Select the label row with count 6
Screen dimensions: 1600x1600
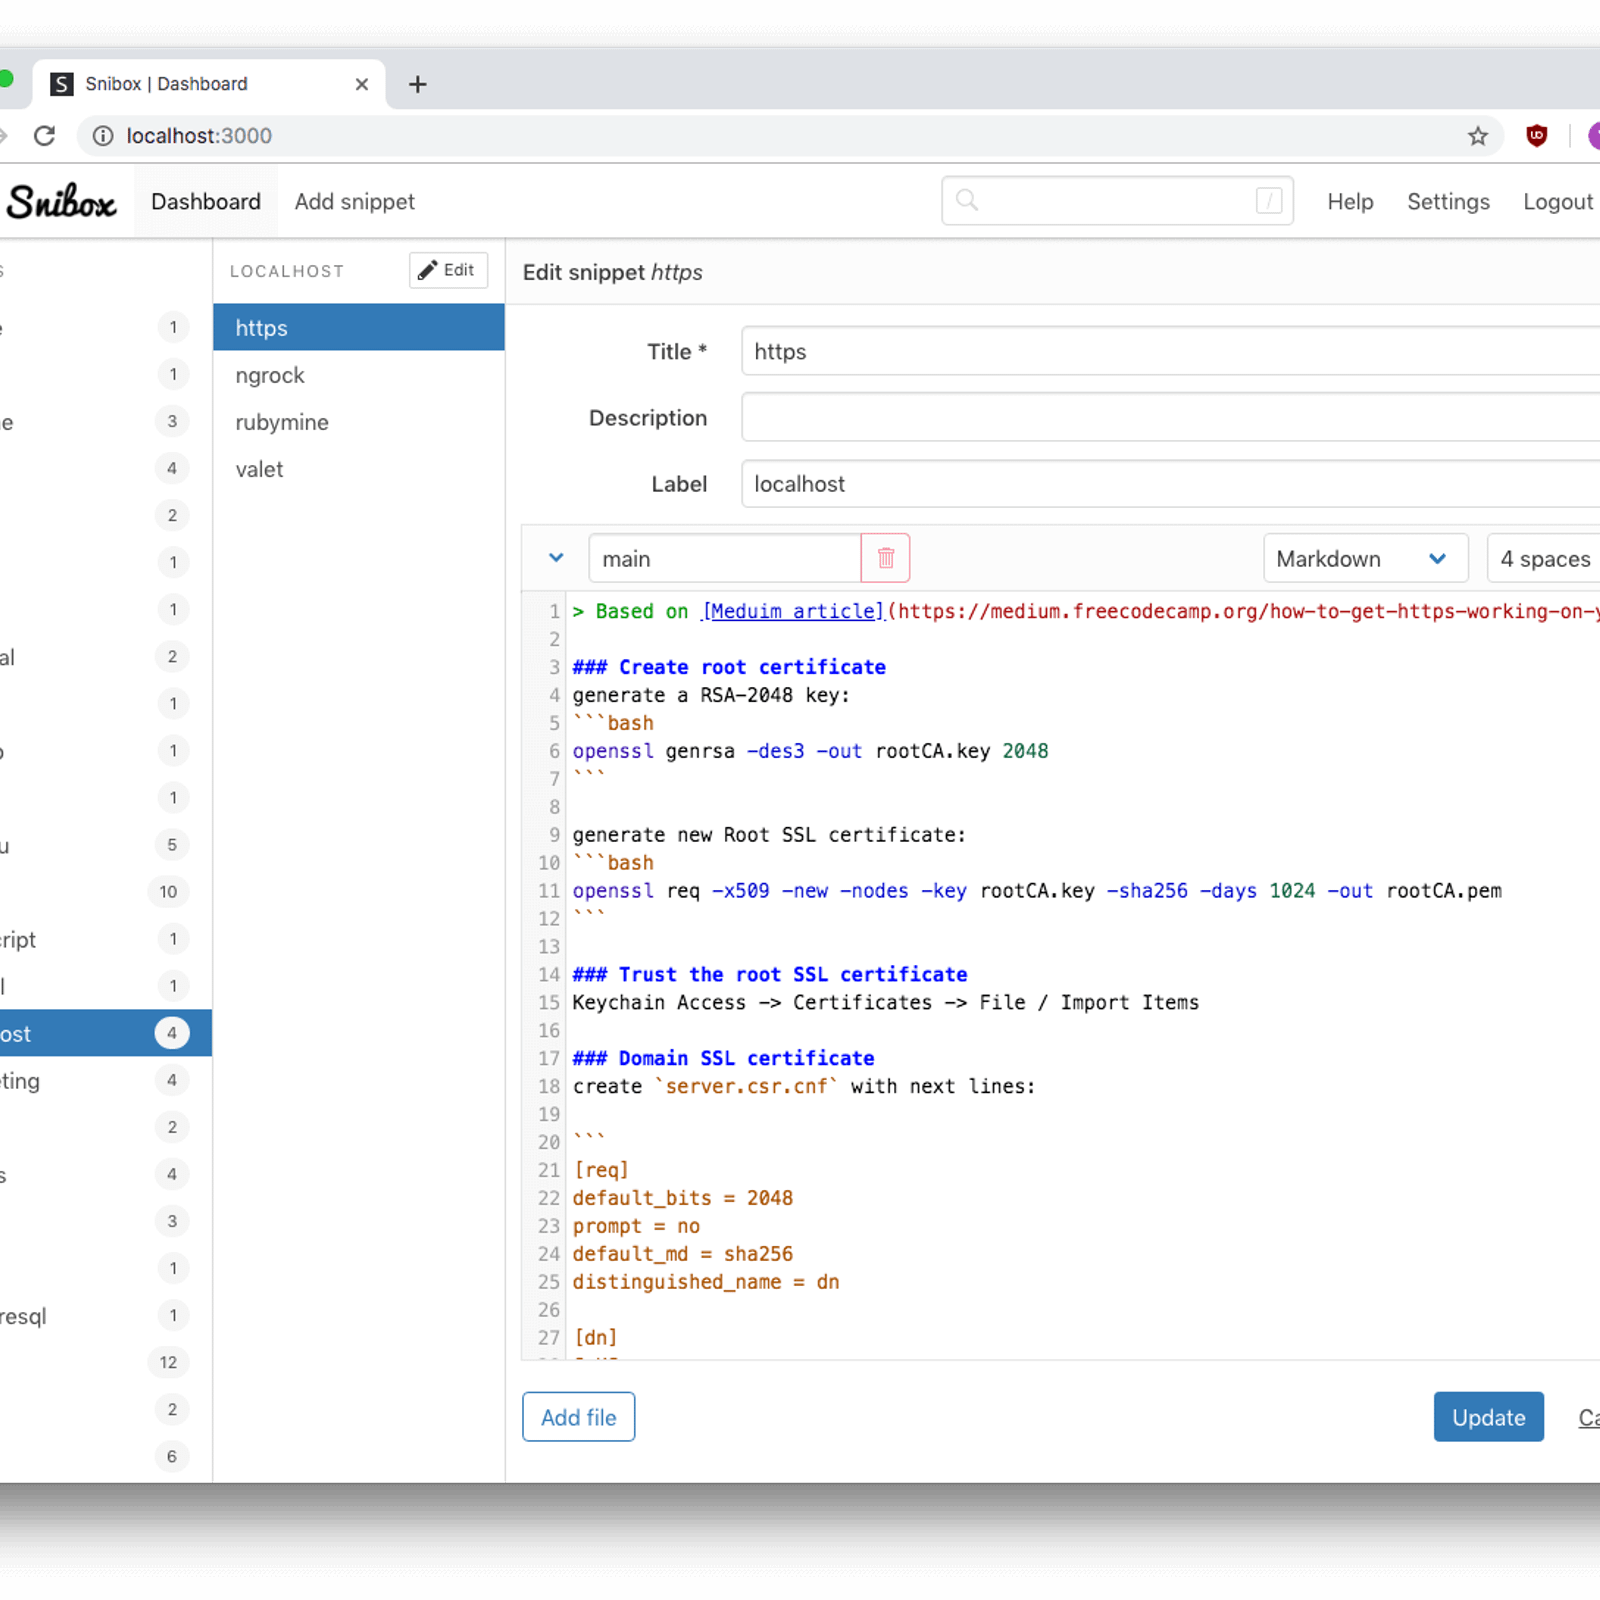point(105,1456)
